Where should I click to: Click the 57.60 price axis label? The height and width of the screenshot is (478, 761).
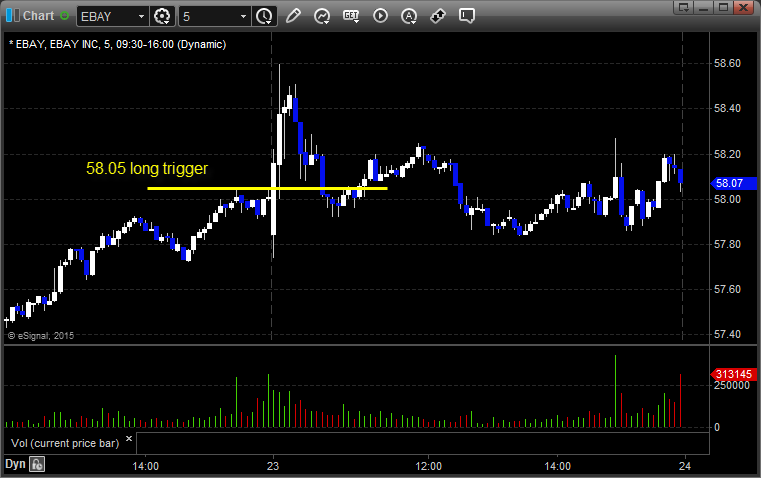pyautogui.click(x=727, y=289)
